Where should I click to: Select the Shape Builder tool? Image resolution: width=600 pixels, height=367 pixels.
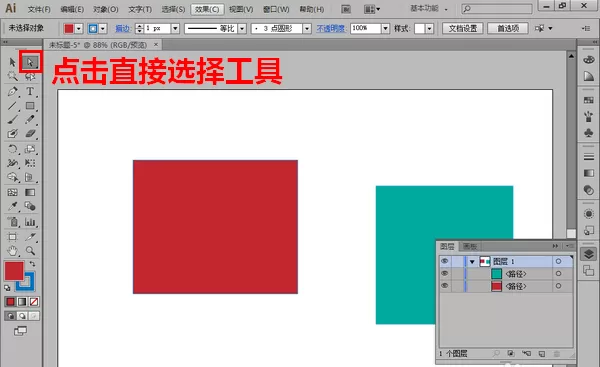[x=12, y=177]
